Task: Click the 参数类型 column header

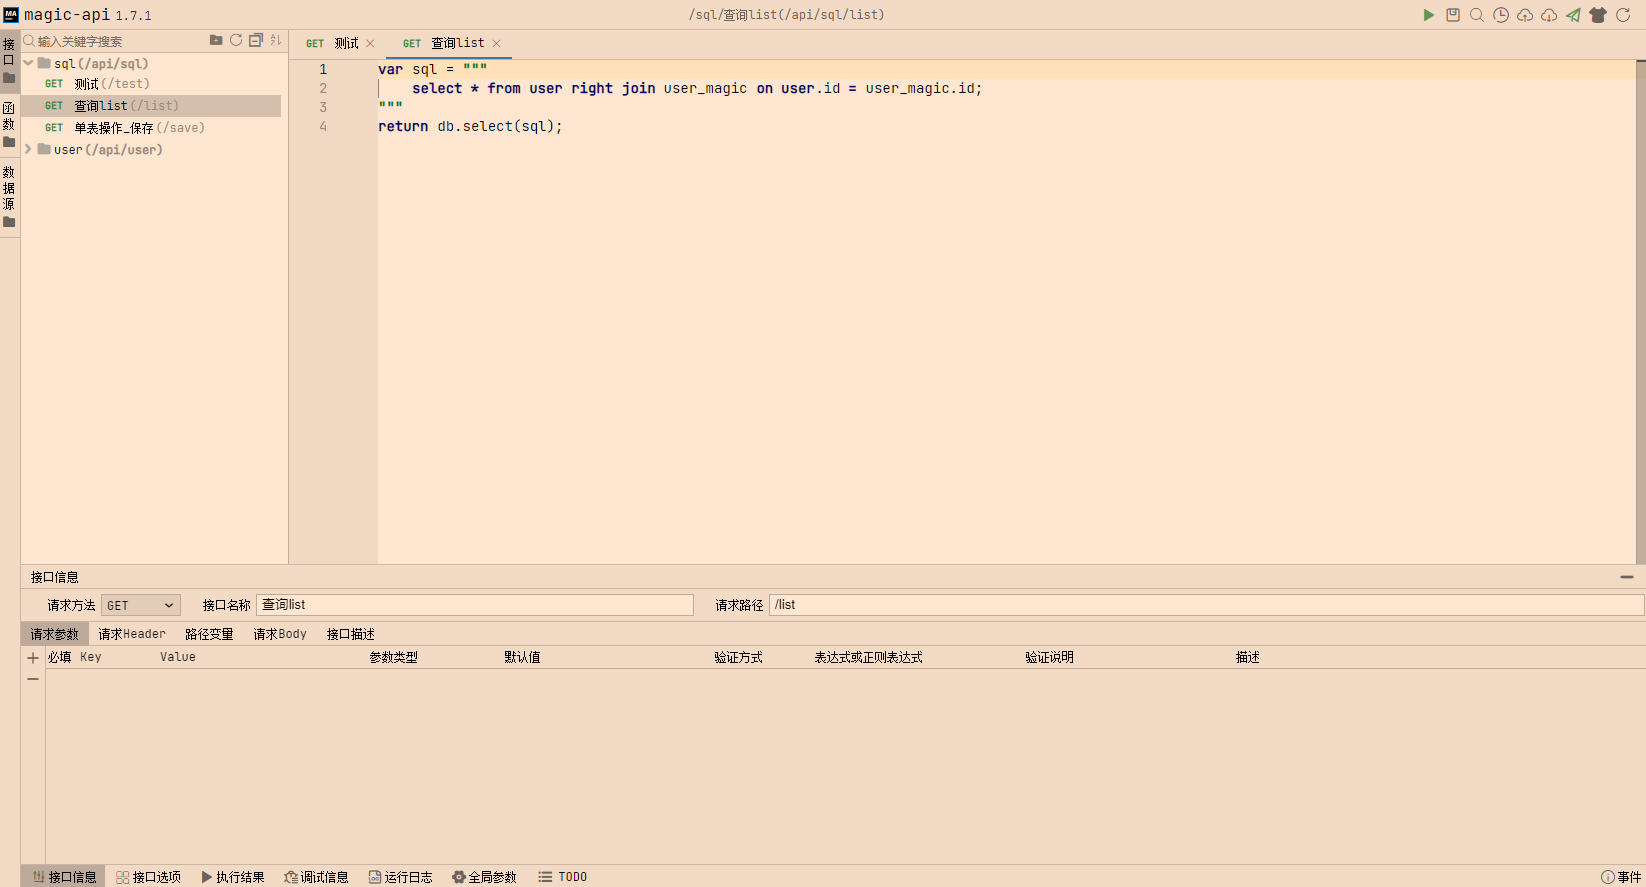Action: click(x=394, y=657)
